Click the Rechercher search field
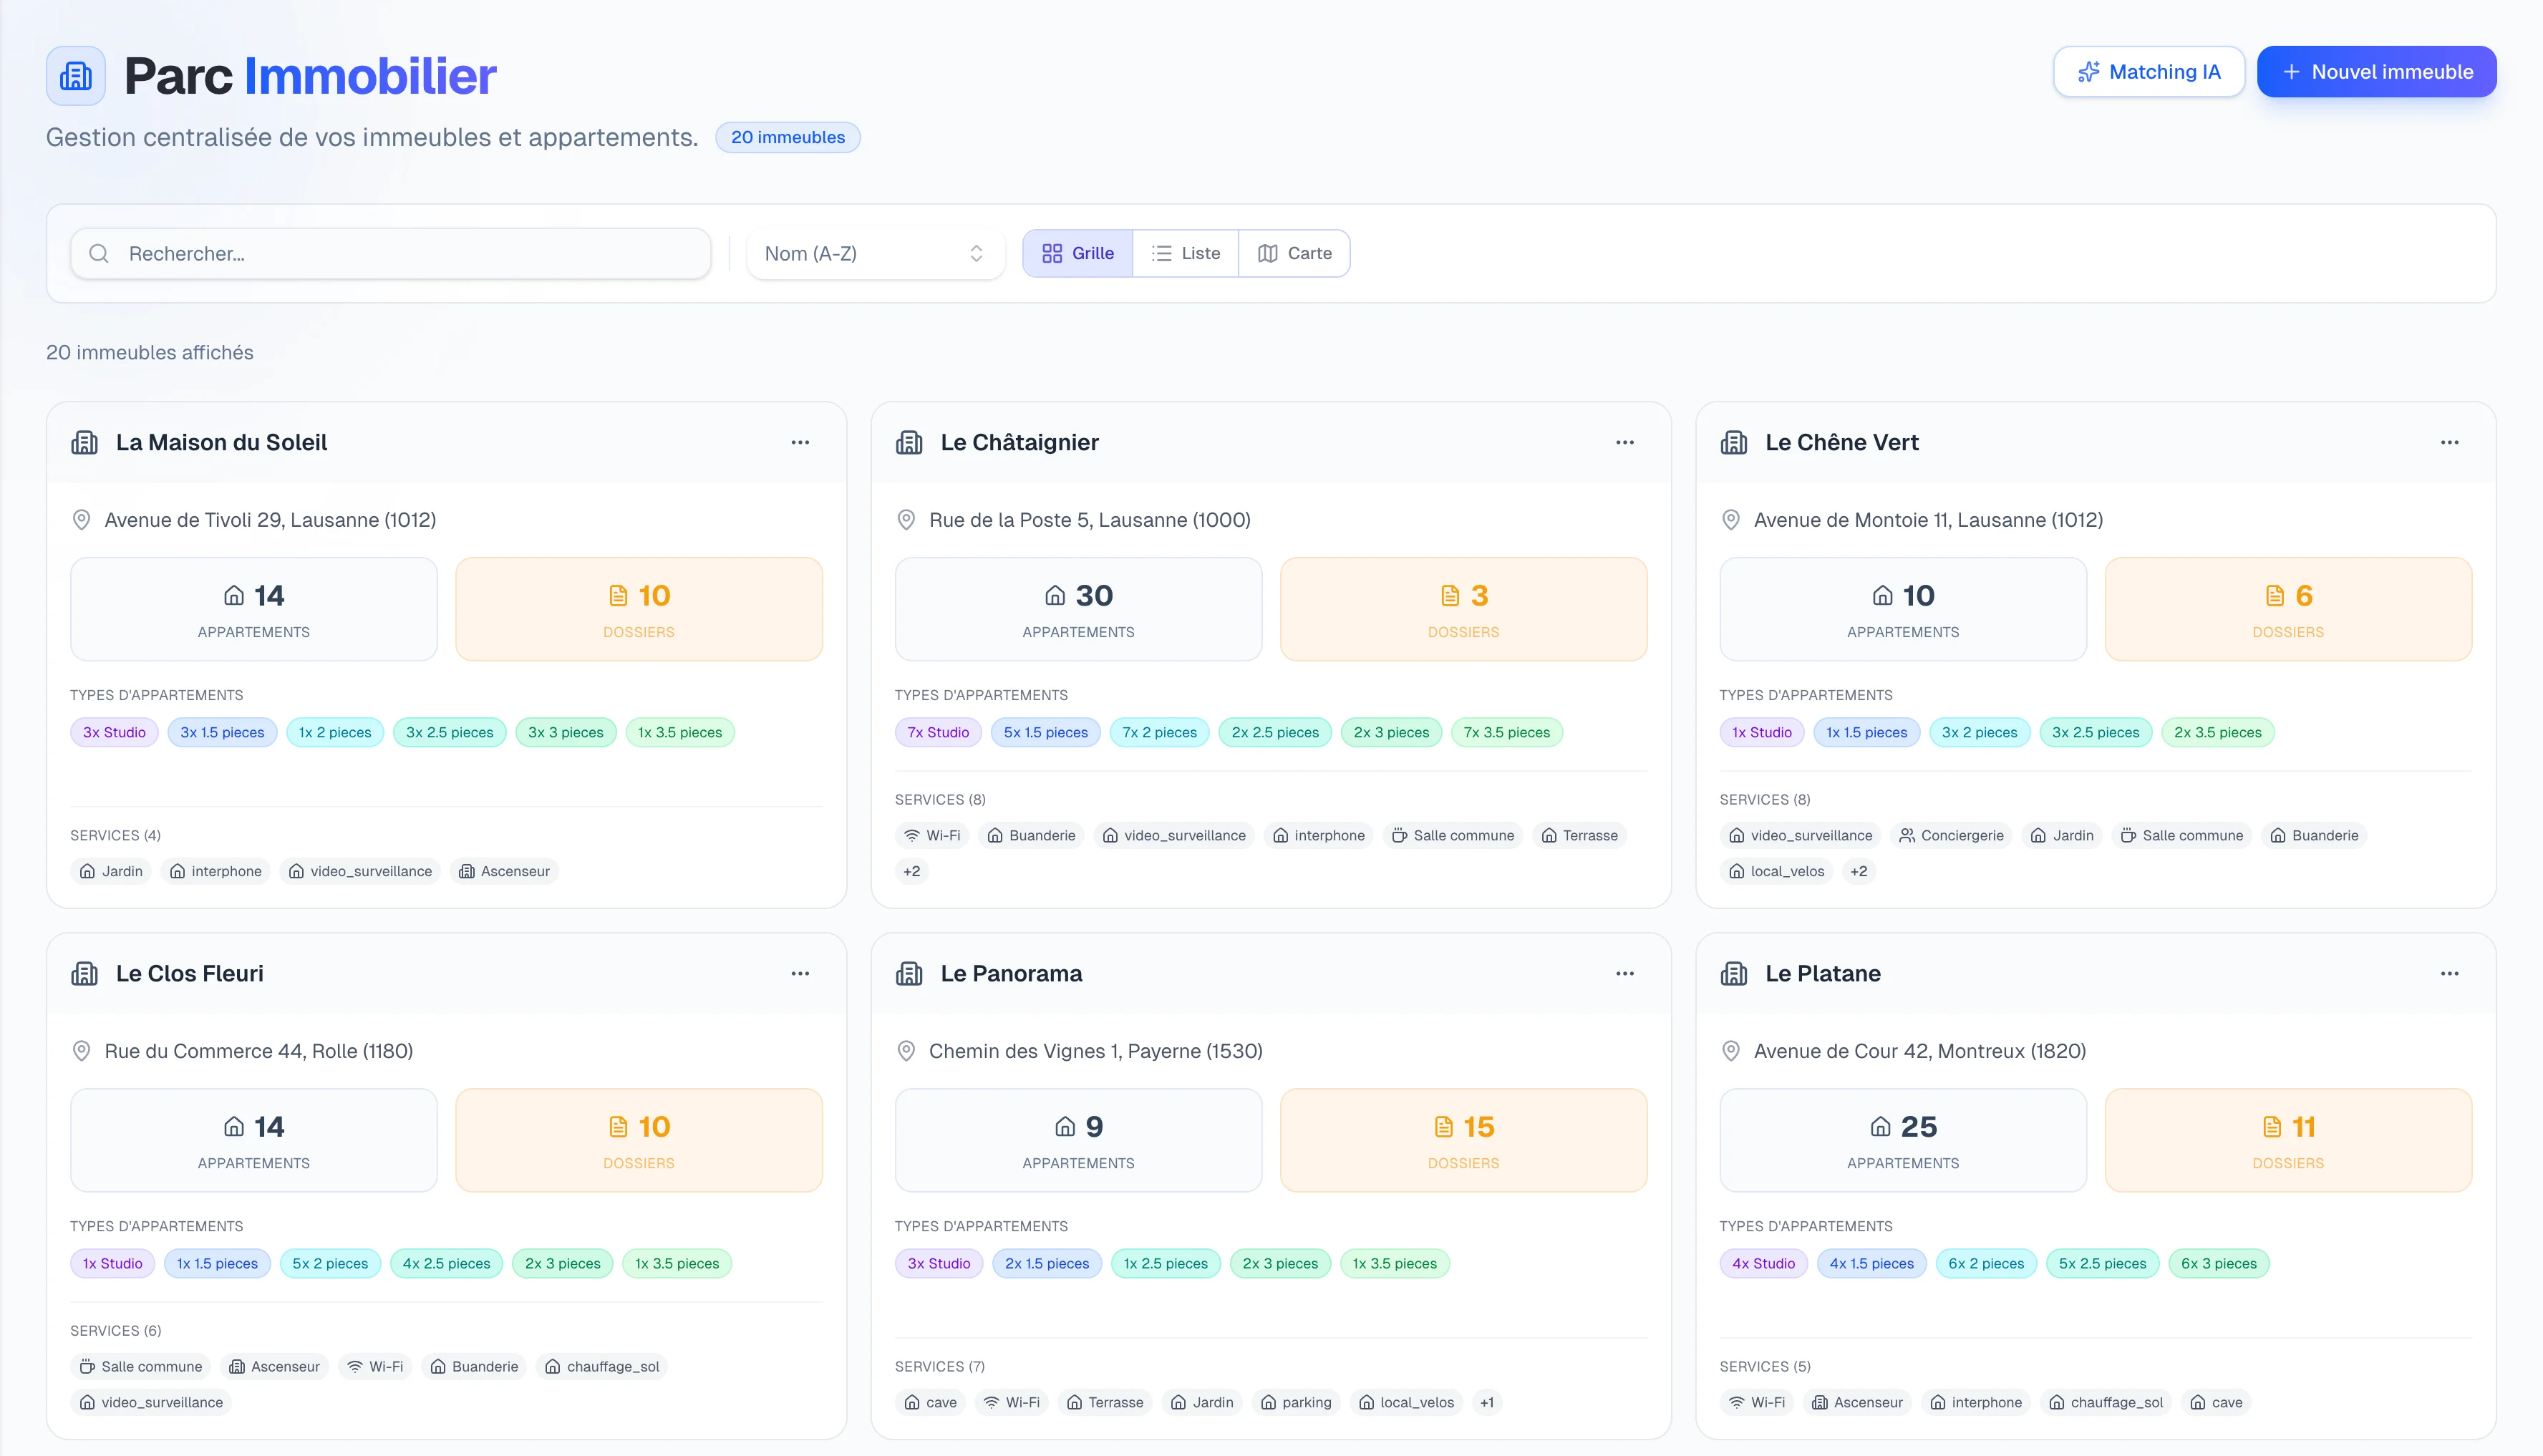 [x=400, y=254]
